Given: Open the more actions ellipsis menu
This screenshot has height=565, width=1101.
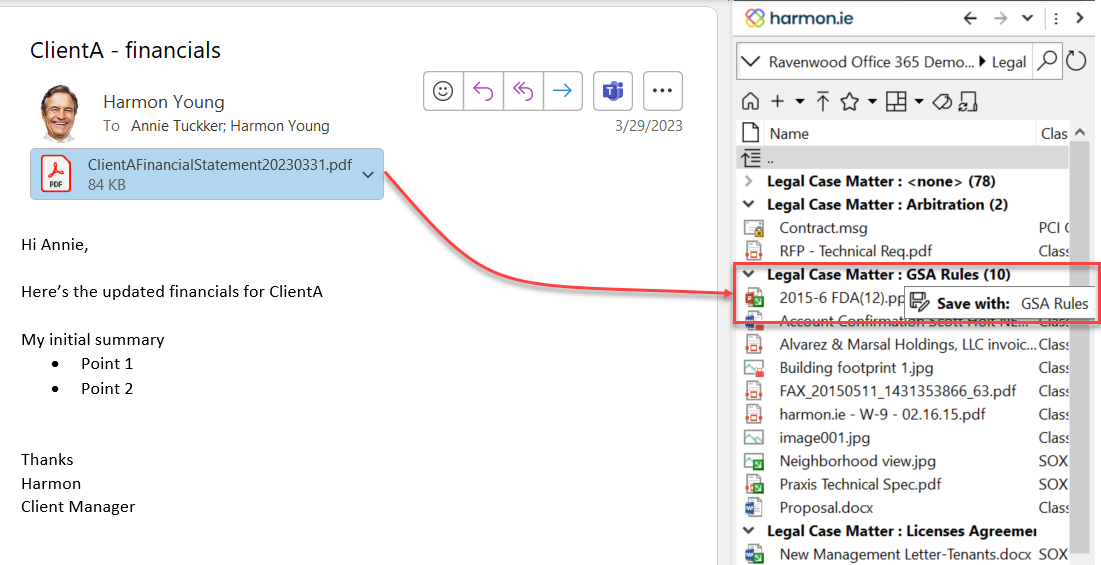Looking at the screenshot, I should pos(663,91).
